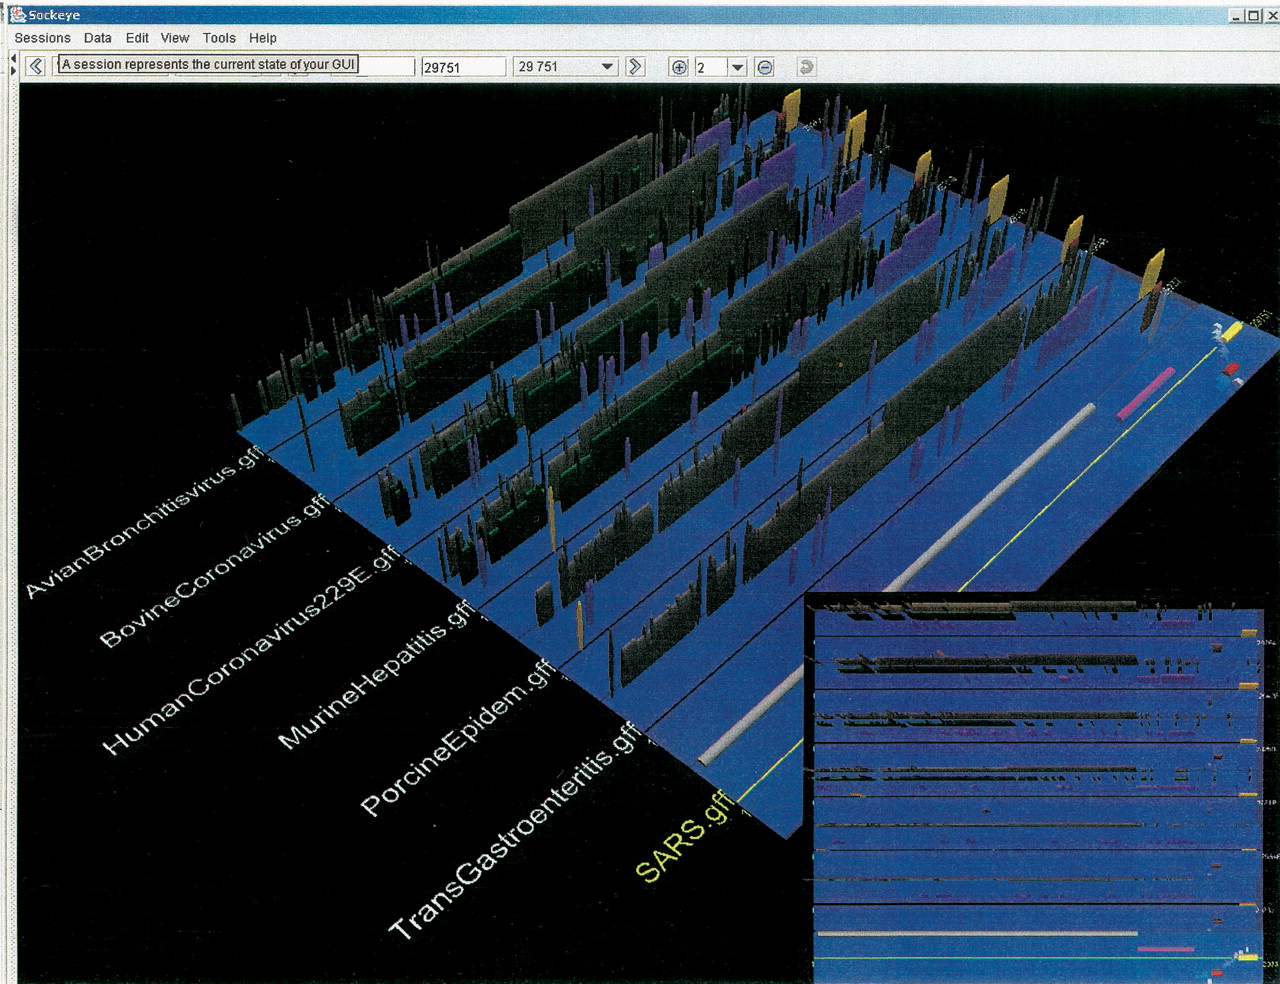This screenshot has height=984, width=1280.
Task: Open the zoom factor dropdown arrow
Action: [738, 67]
